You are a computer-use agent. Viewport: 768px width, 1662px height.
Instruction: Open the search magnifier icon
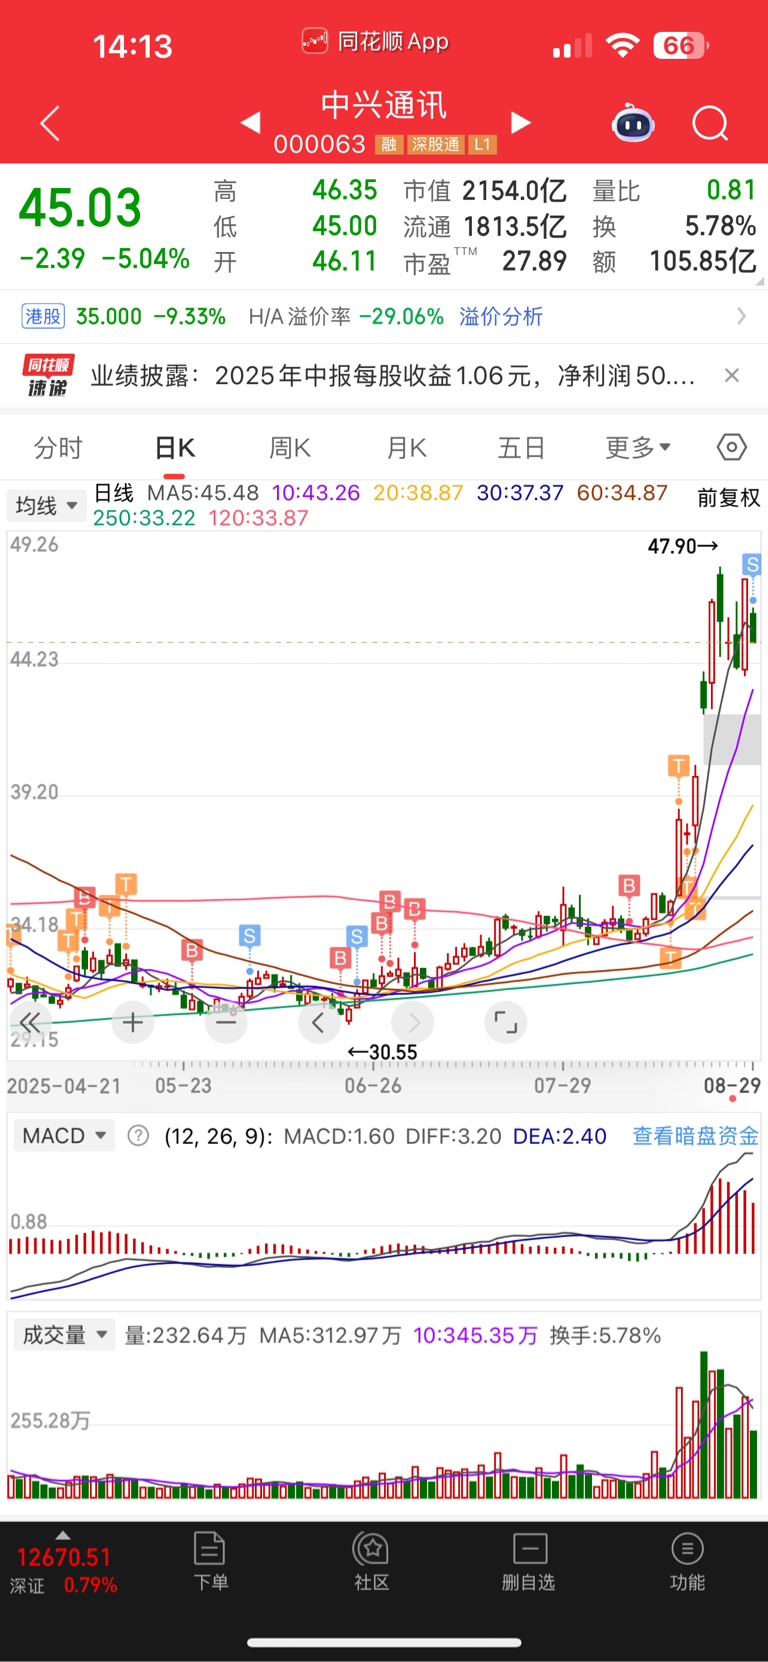point(710,124)
